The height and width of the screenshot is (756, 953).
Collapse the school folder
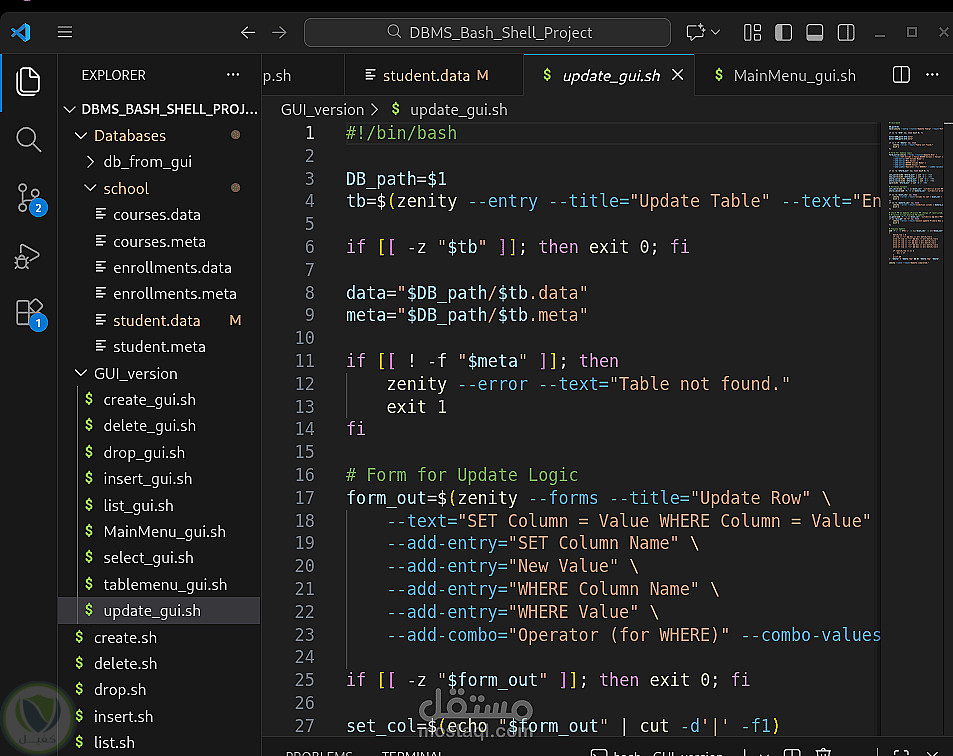(x=125, y=188)
